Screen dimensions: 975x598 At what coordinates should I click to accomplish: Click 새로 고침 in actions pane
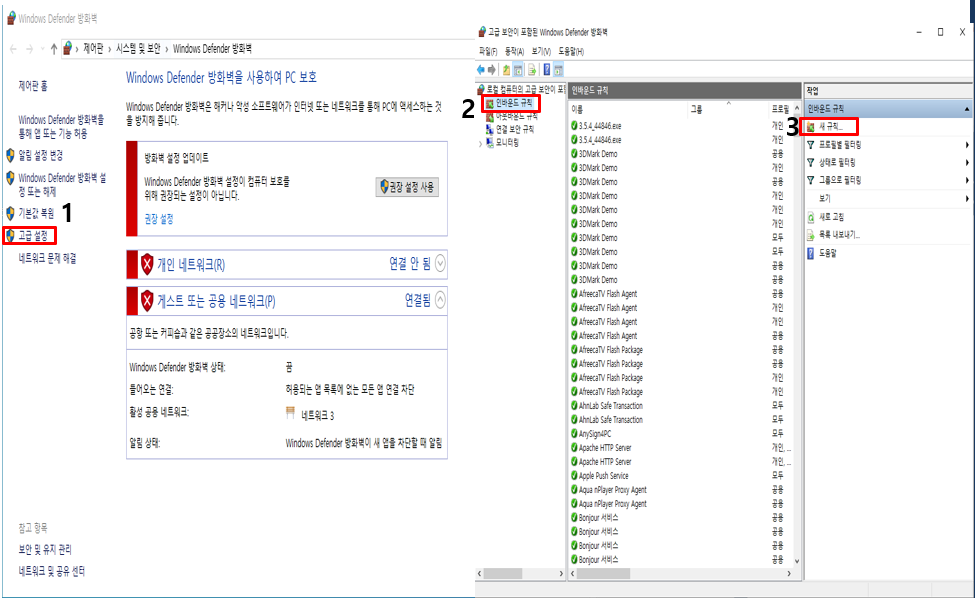click(x=831, y=217)
